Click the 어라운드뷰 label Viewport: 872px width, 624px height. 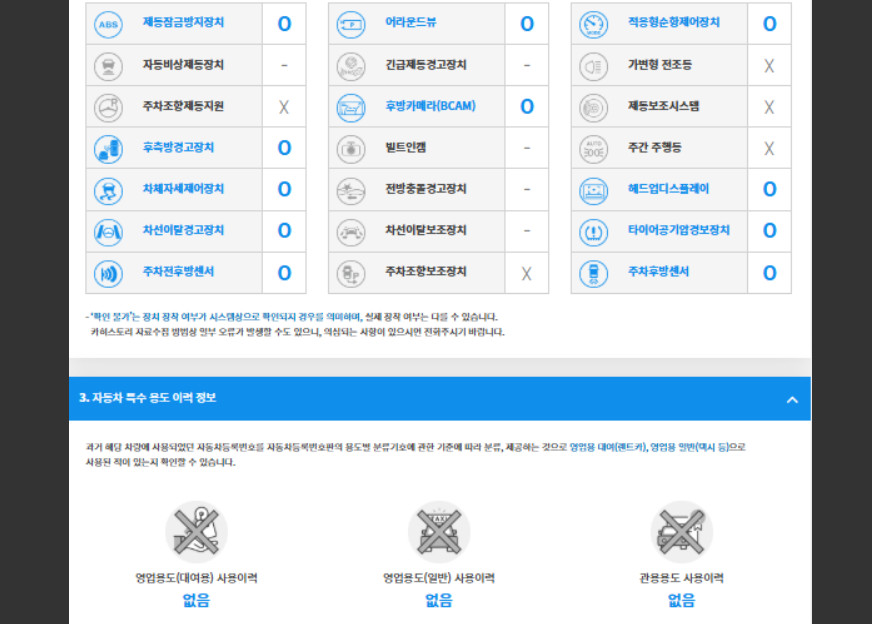point(410,22)
